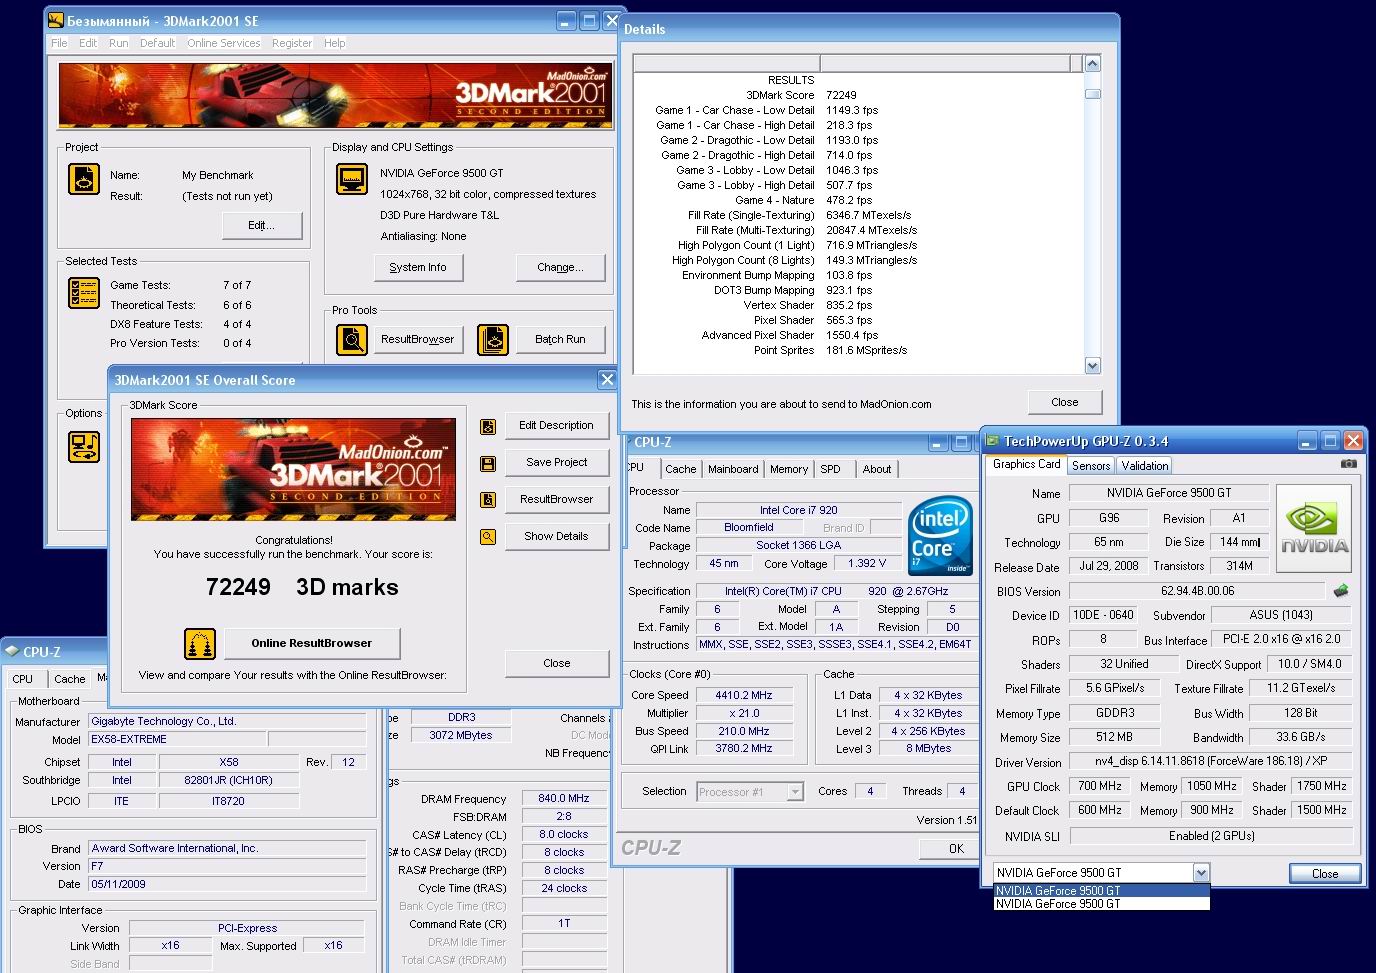Click the Show Details magnifier icon

(x=488, y=537)
